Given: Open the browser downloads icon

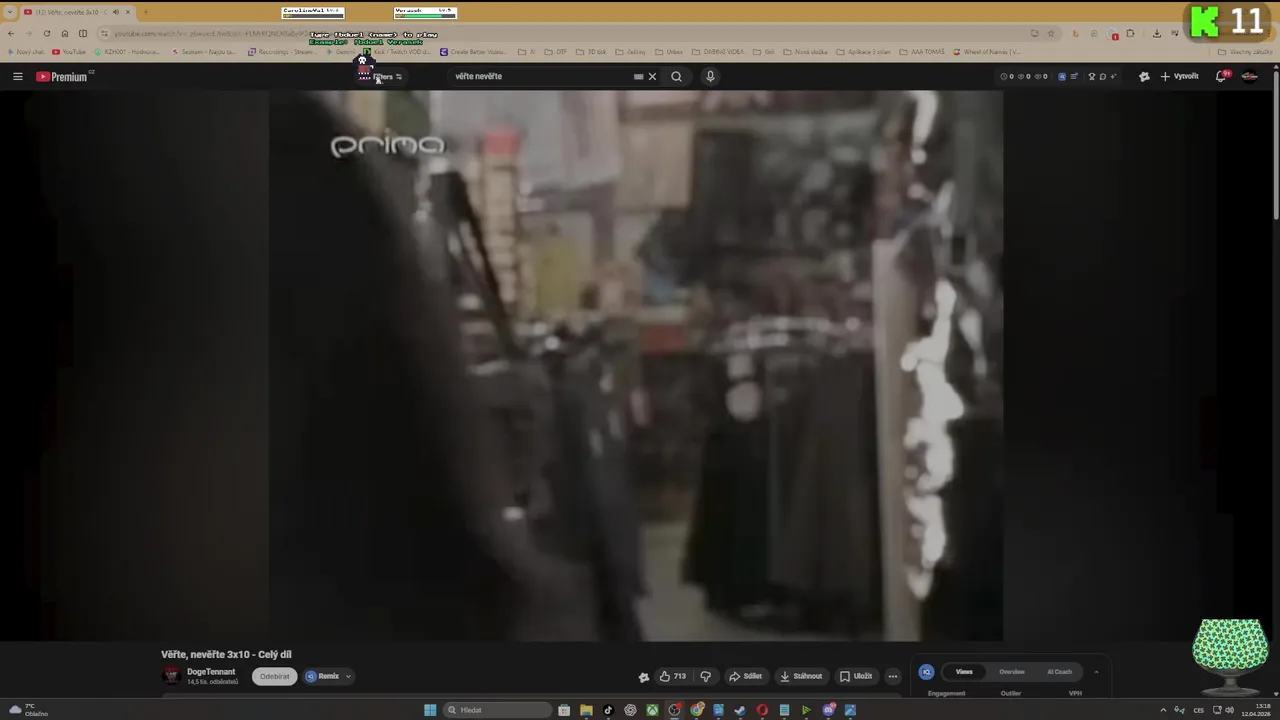Looking at the screenshot, I should [x=1157, y=33].
